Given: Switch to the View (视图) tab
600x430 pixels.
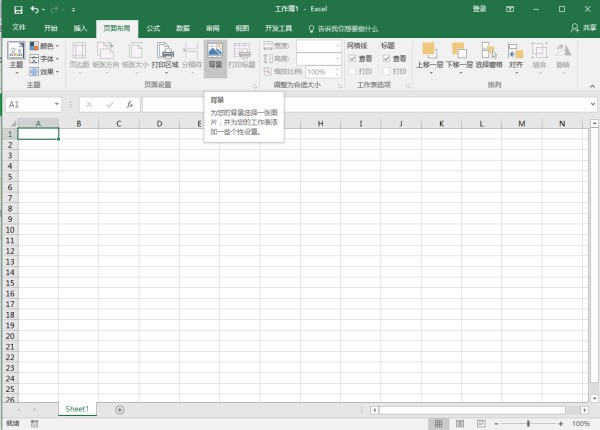Looking at the screenshot, I should [x=242, y=28].
